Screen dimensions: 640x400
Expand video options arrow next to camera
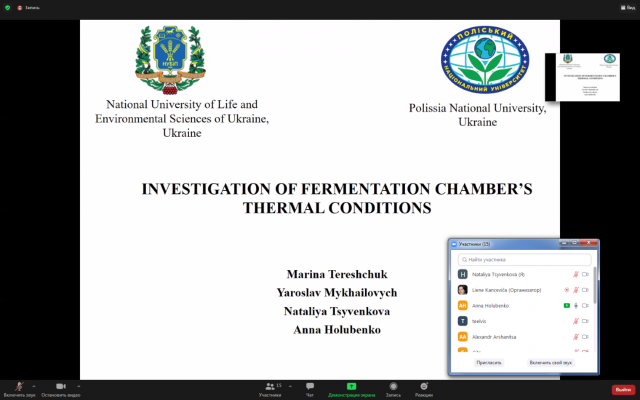click(78, 386)
